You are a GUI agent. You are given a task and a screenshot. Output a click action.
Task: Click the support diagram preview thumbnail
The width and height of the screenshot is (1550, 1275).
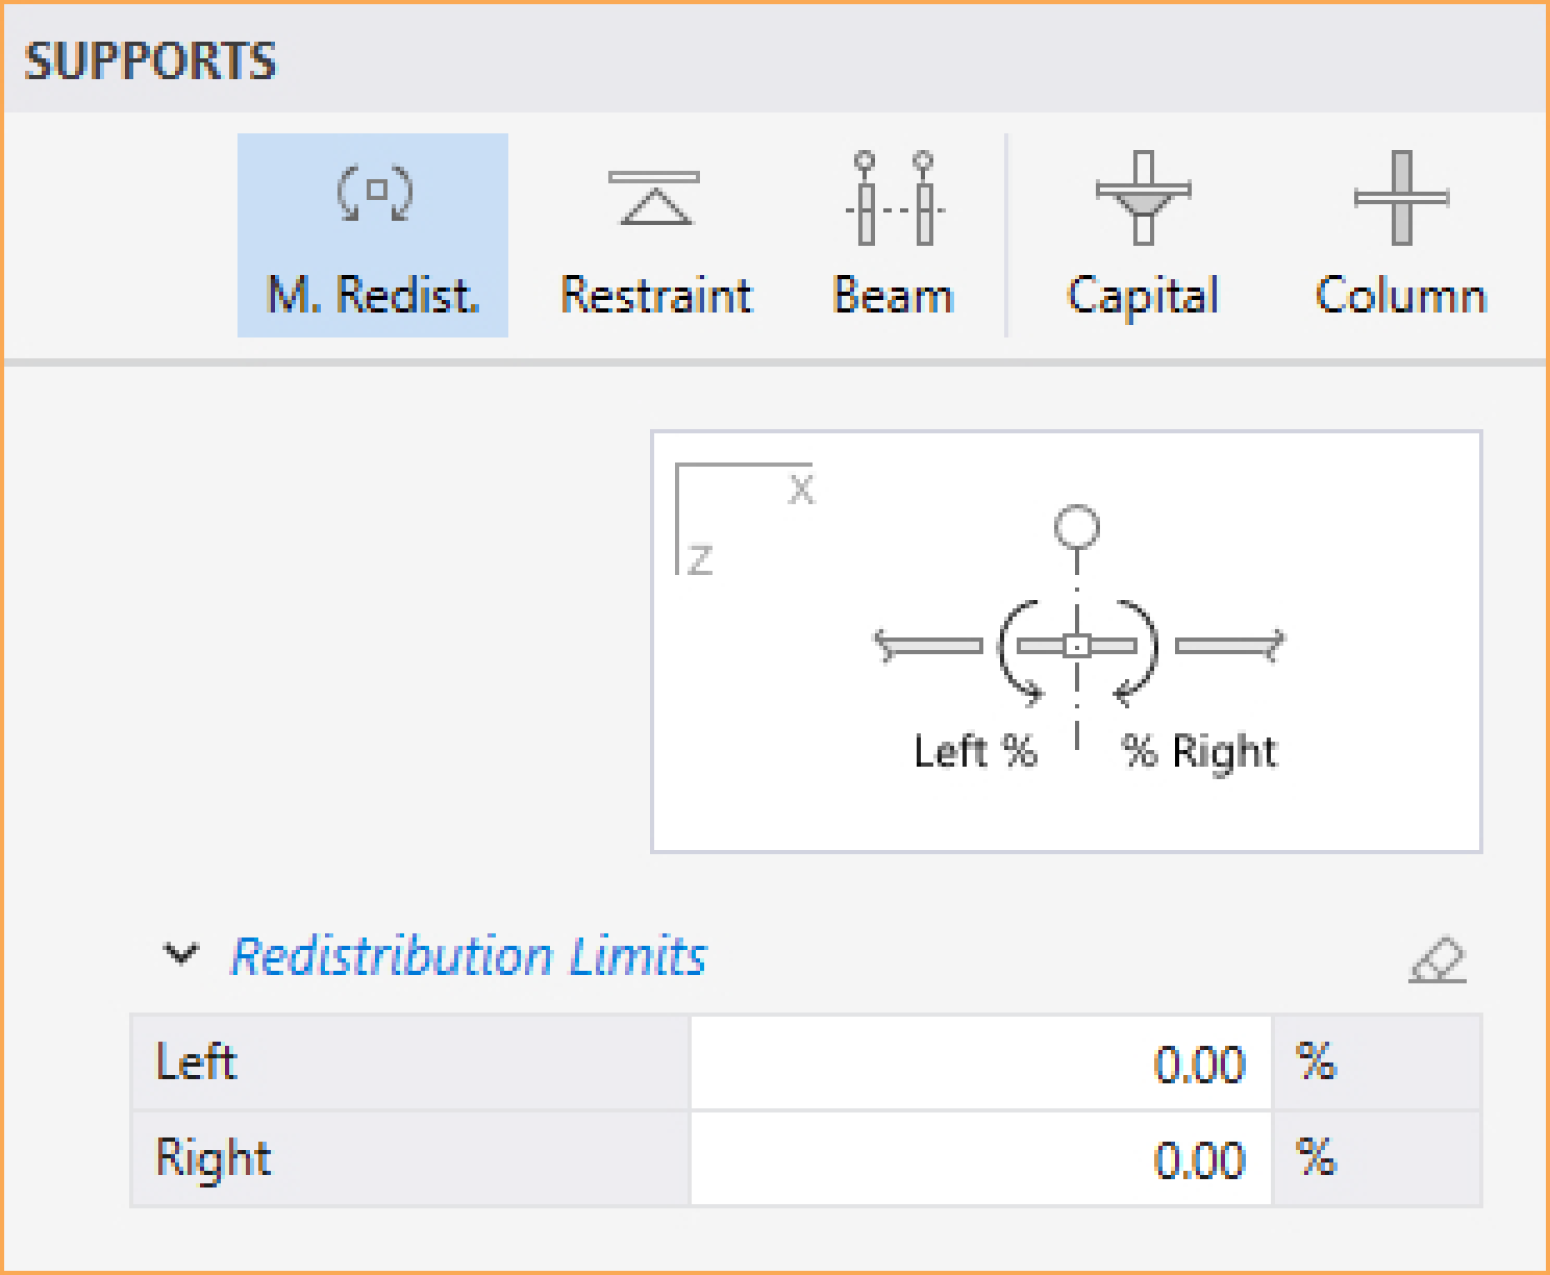pyautogui.click(x=1066, y=641)
